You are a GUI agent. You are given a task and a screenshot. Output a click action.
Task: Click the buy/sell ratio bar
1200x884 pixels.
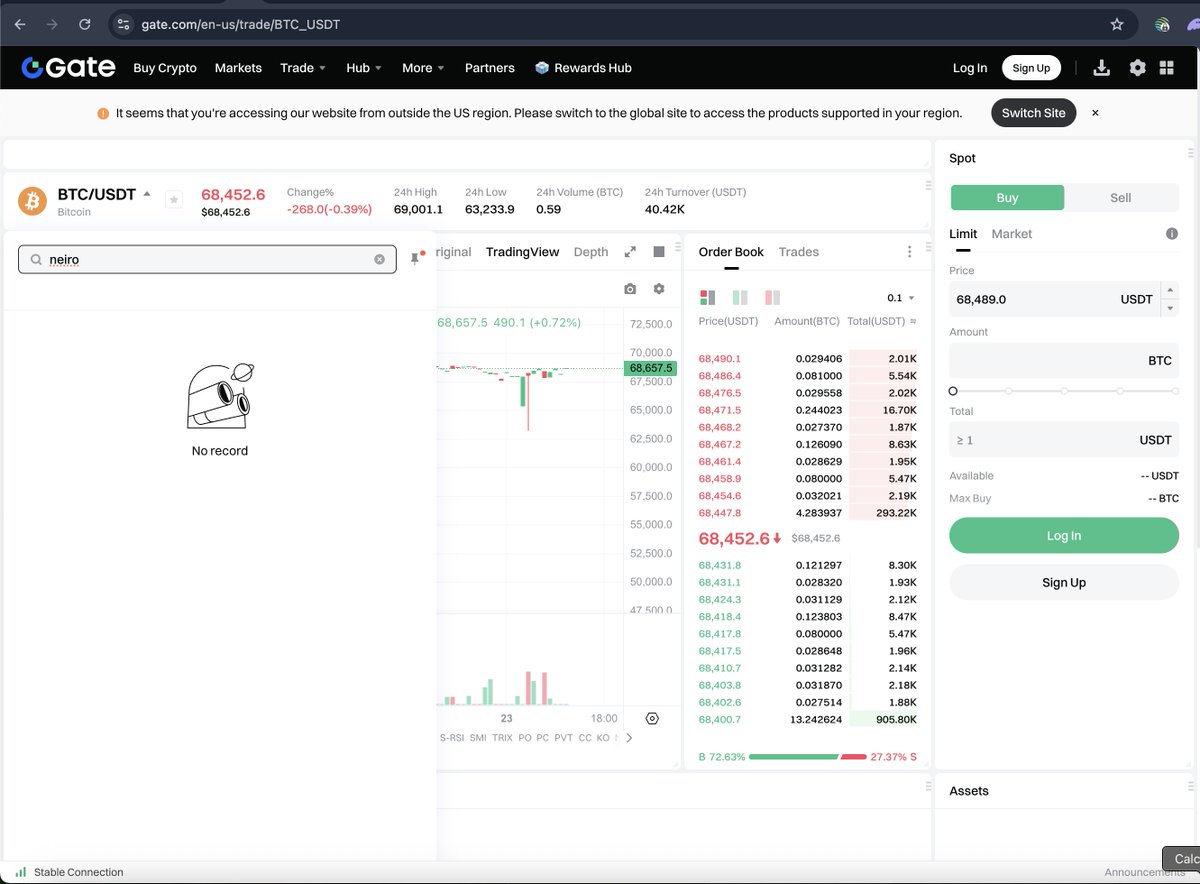click(807, 757)
